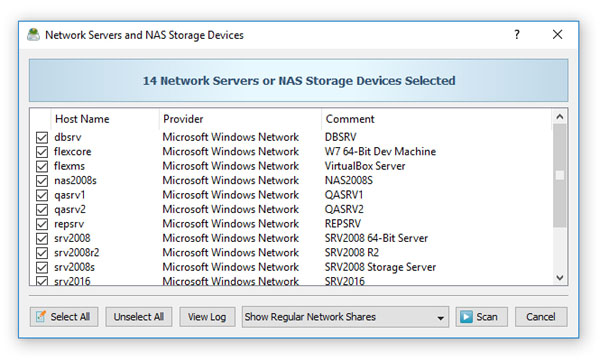Click the Cancel button

[541, 317]
